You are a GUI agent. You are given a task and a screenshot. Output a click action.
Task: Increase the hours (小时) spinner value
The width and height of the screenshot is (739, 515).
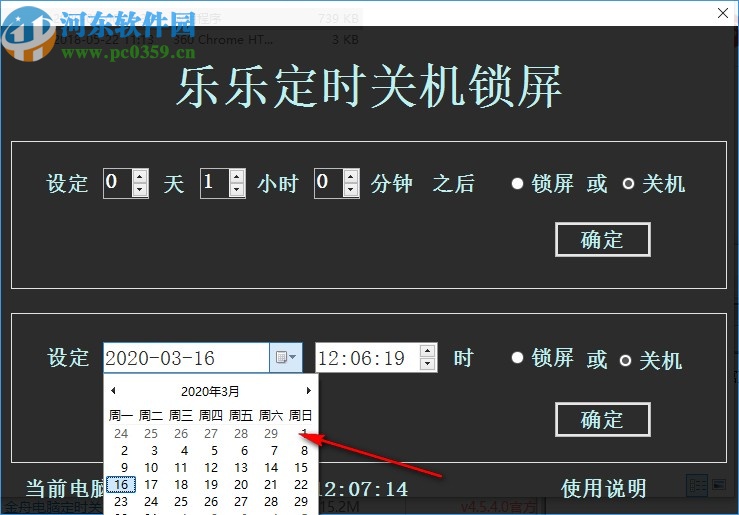(237, 177)
